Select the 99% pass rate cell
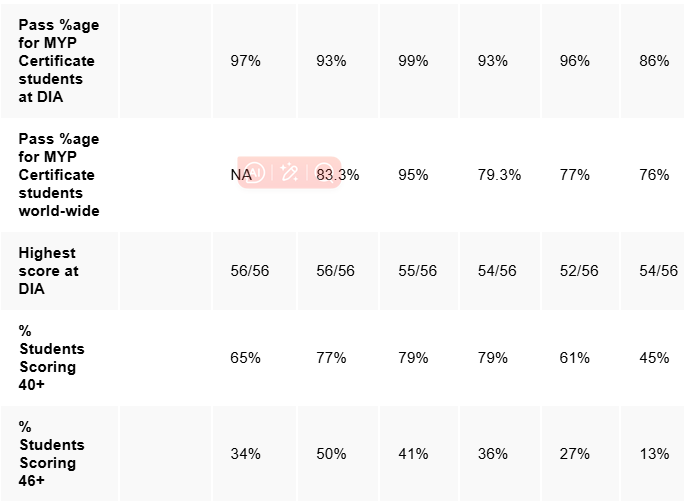The width and height of the screenshot is (694, 501). [x=413, y=61]
